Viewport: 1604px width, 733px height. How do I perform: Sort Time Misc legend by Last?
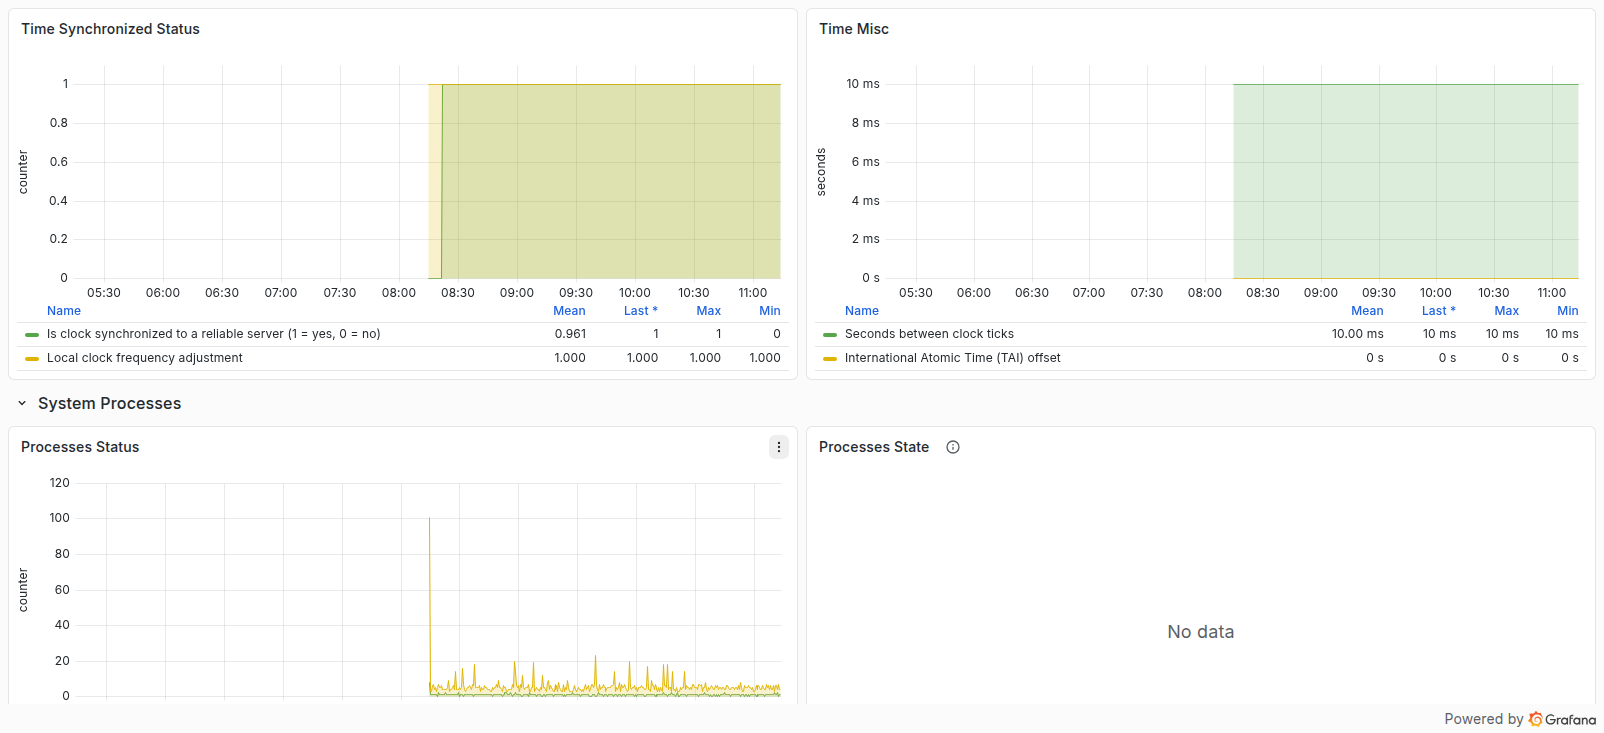1439,311
